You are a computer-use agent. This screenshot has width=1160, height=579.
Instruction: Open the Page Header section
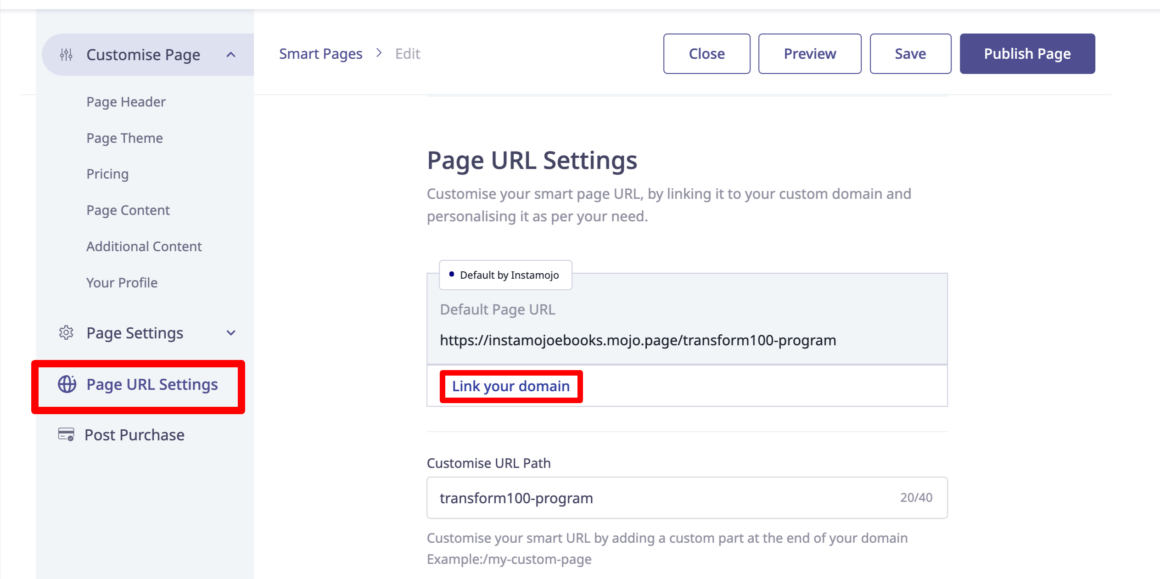[125, 101]
